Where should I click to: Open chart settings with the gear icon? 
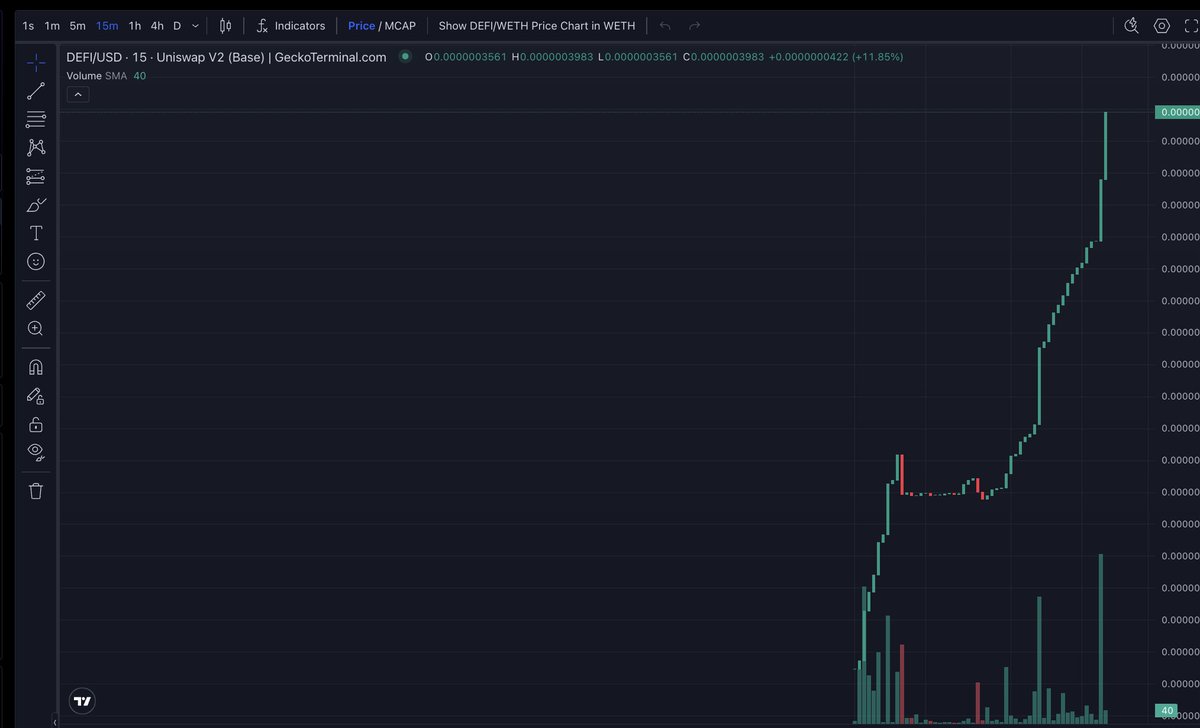coord(1161,25)
